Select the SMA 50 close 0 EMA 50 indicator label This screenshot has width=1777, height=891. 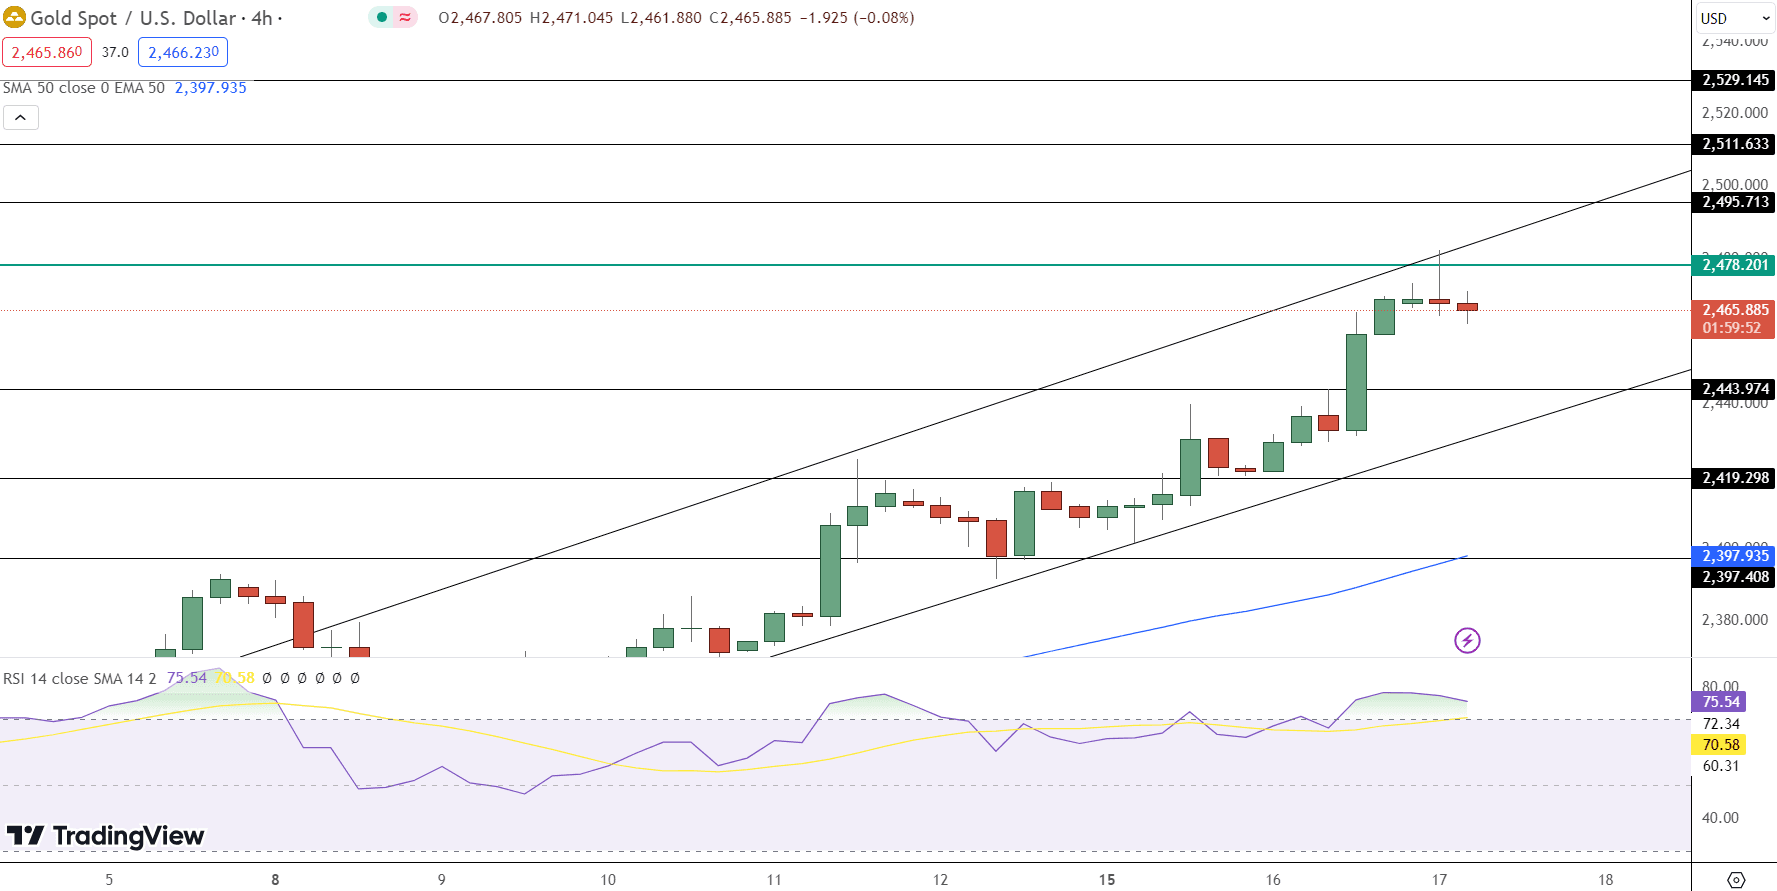click(84, 88)
